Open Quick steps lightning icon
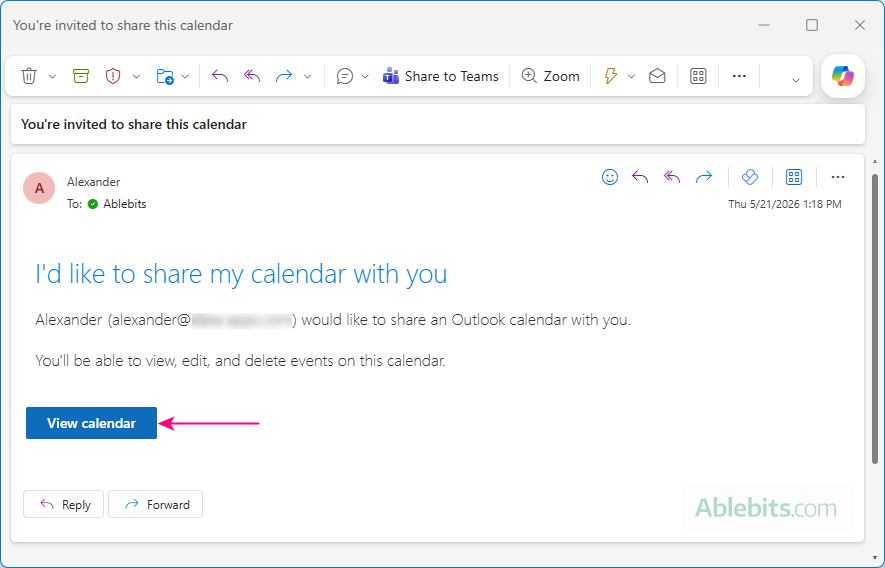 (x=611, y=76)
